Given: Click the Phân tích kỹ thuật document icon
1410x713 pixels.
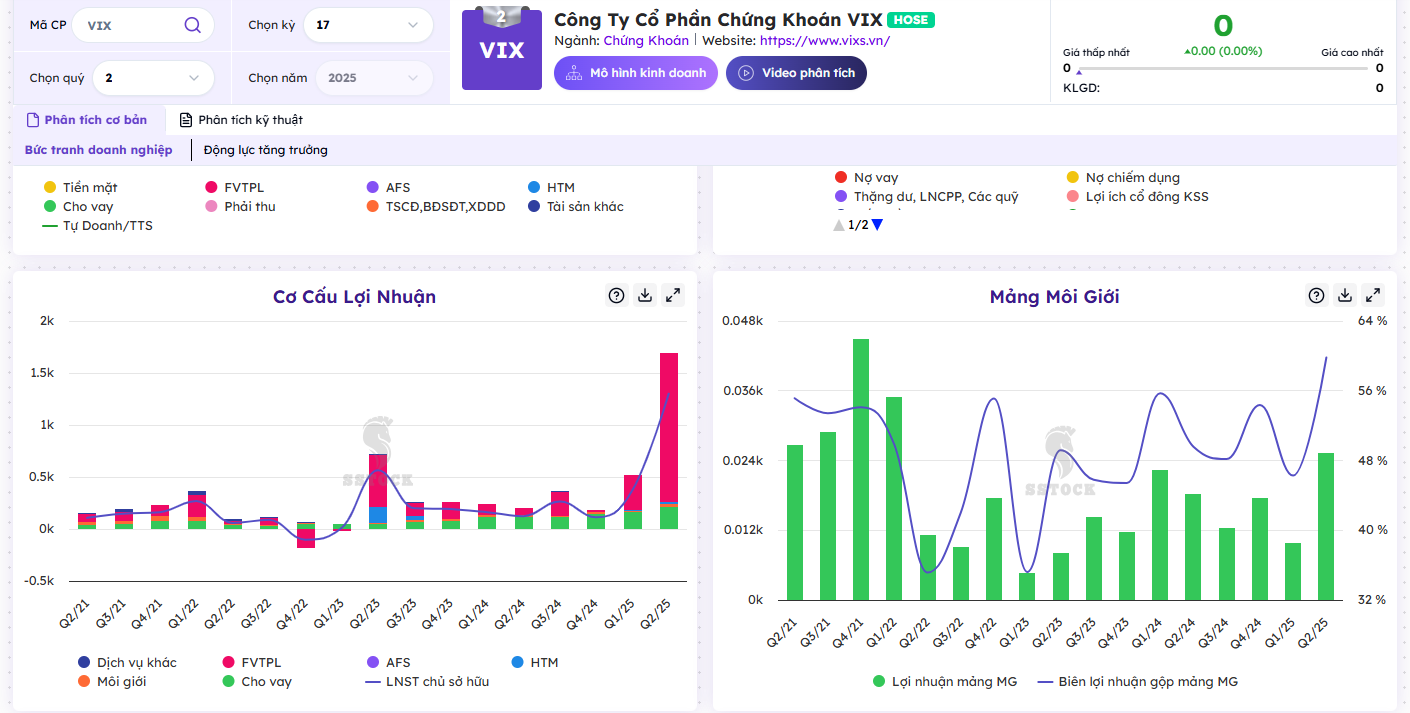Looking at the screenshot, I should (185, 120).
